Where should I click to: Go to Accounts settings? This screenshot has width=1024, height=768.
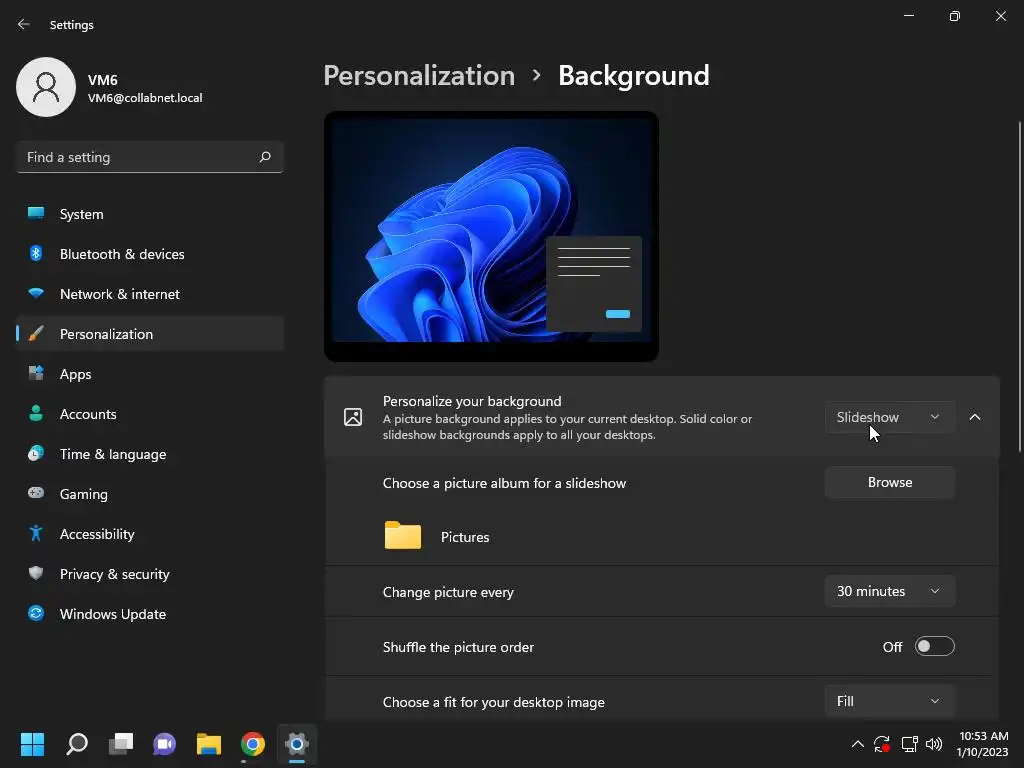150,414
